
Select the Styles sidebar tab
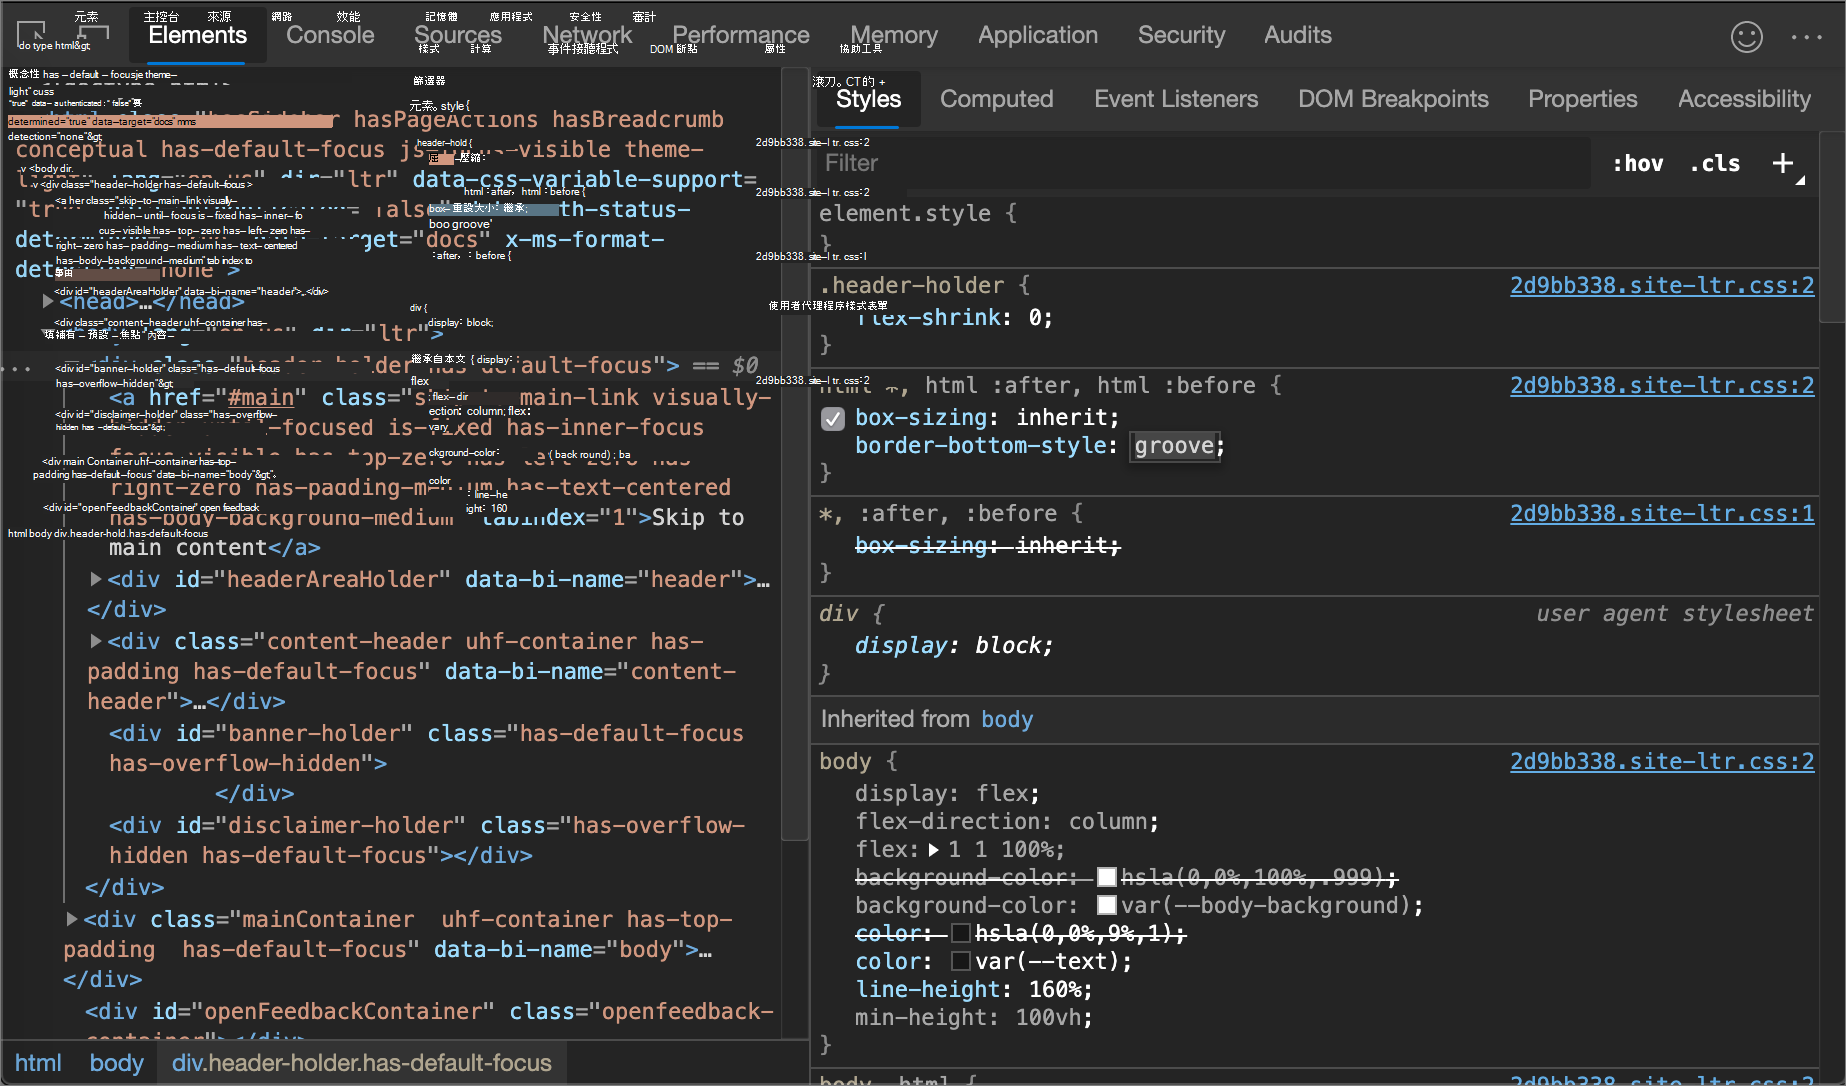pos(868,99)
